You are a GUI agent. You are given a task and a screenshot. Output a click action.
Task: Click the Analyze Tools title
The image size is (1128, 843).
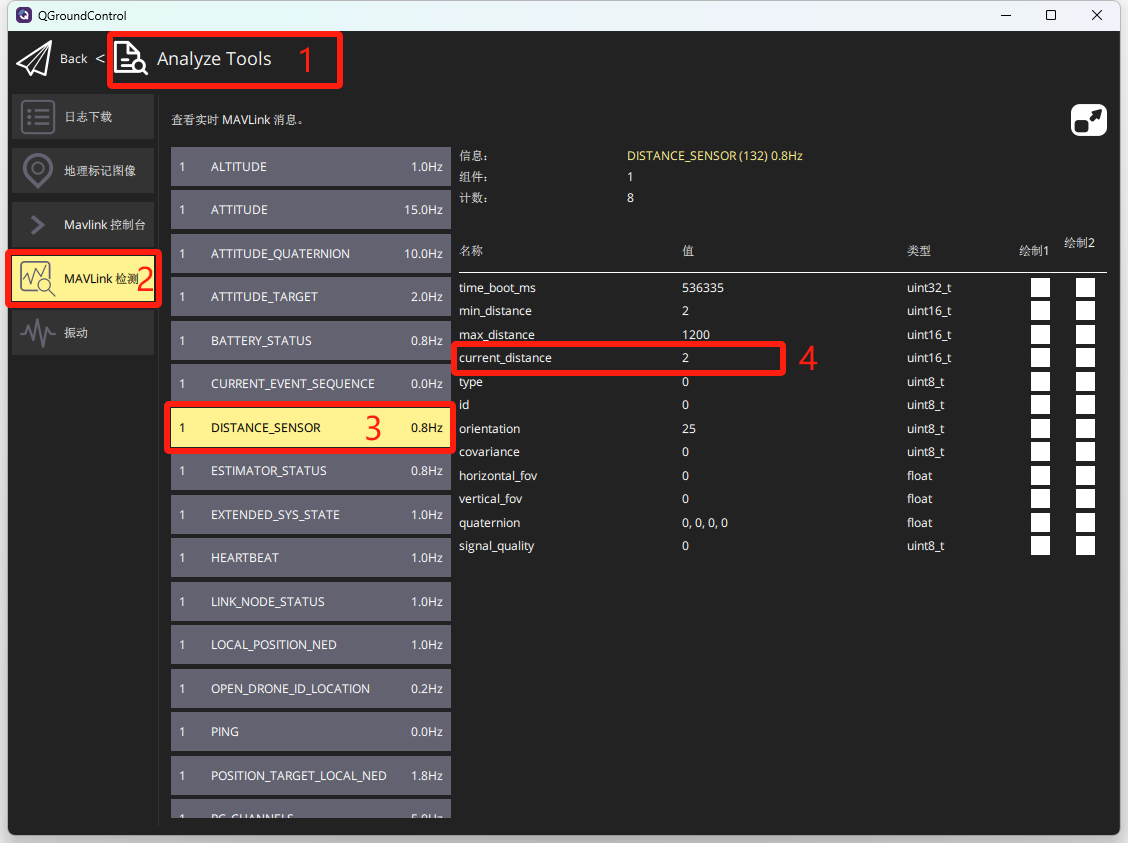(x=214, y=59)
